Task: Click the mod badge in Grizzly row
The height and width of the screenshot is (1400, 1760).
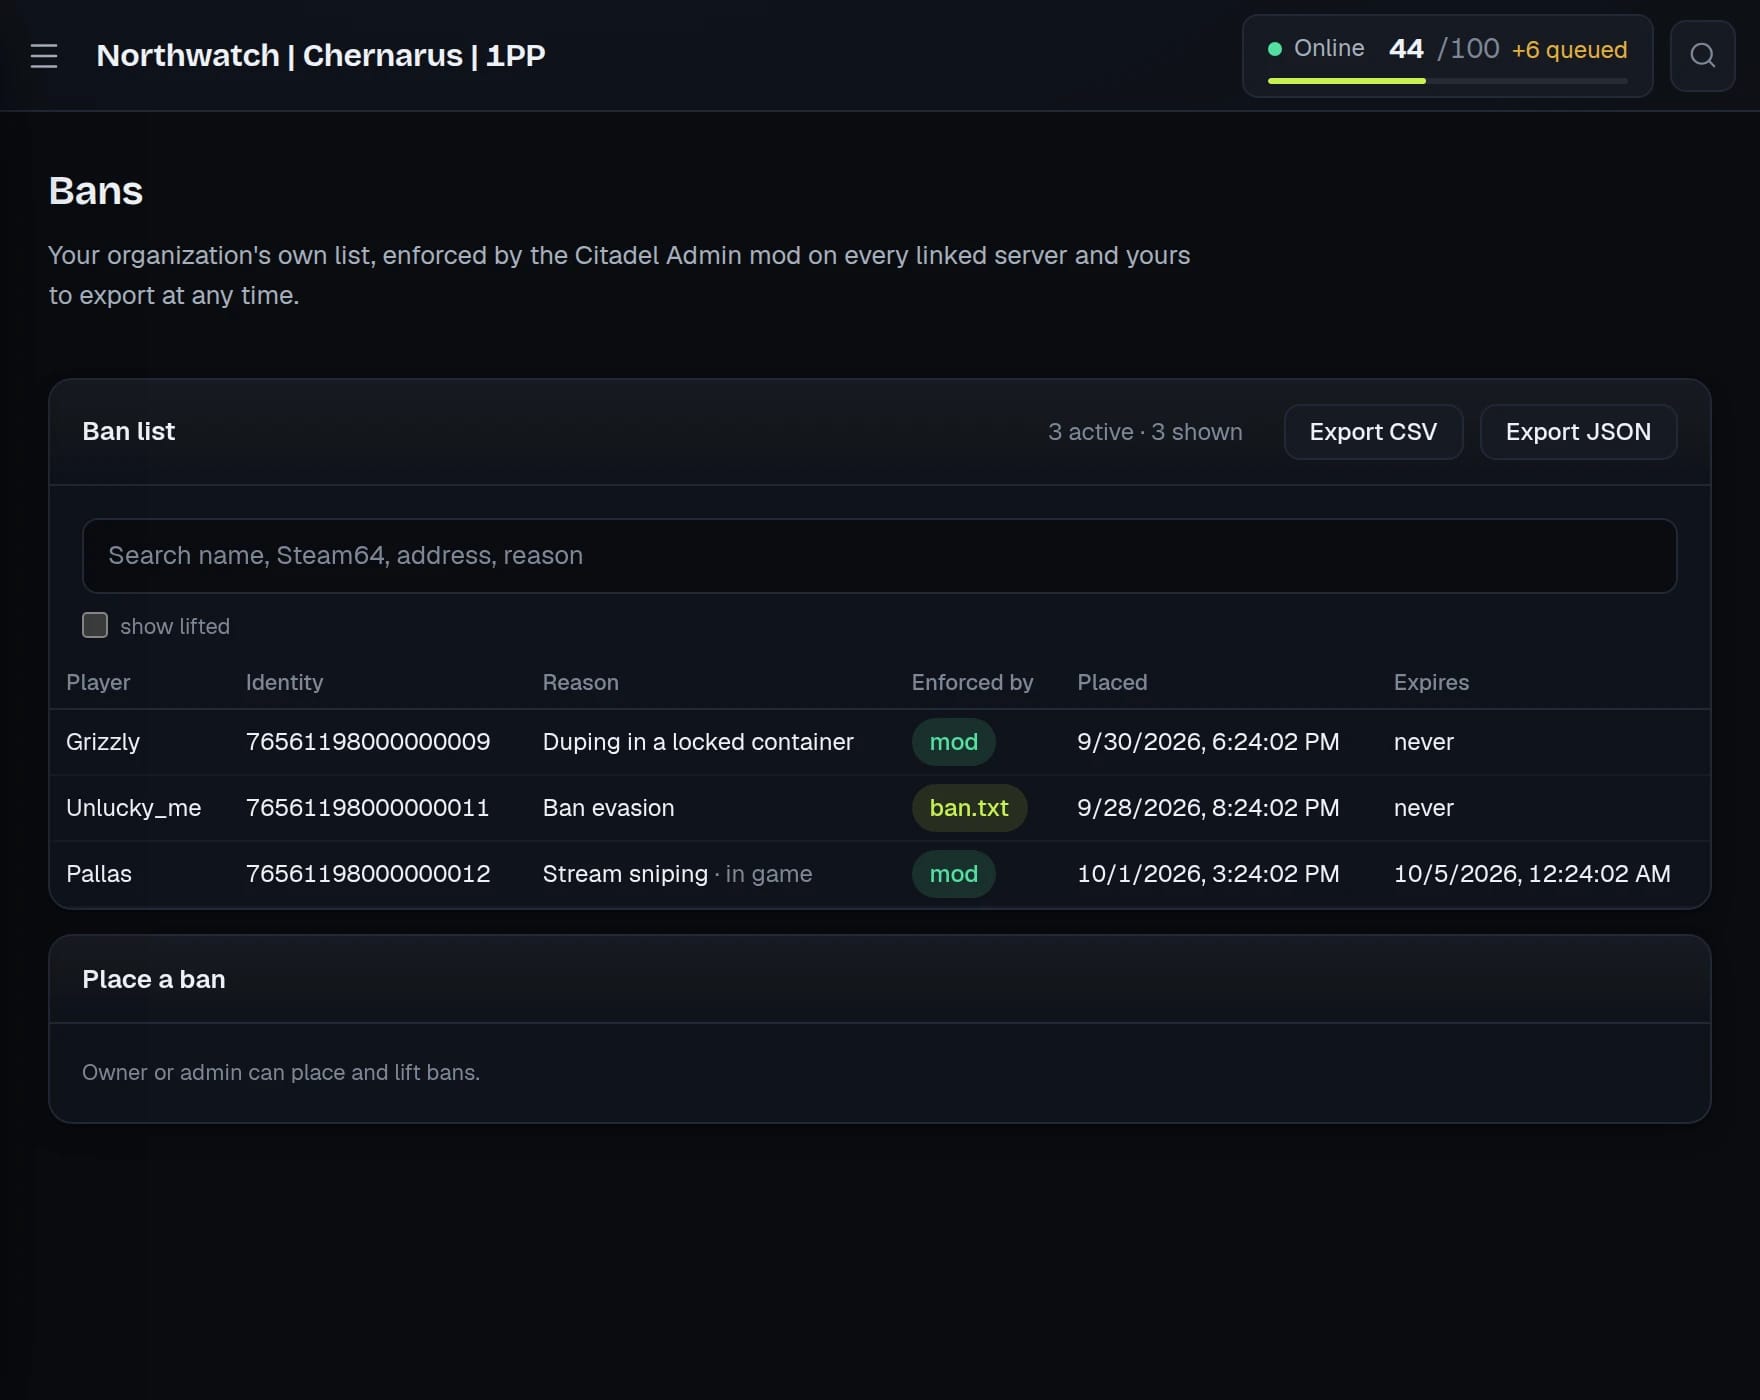Action: (x=953, y=742)
